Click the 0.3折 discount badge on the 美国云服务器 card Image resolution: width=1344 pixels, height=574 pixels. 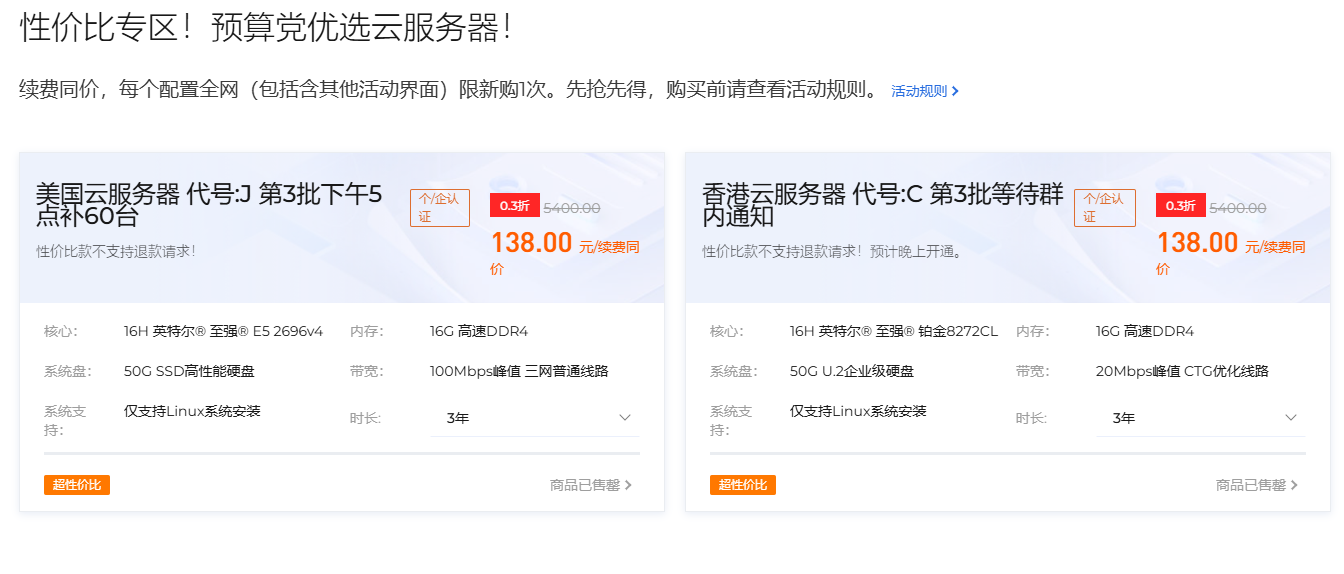[514, 206]
